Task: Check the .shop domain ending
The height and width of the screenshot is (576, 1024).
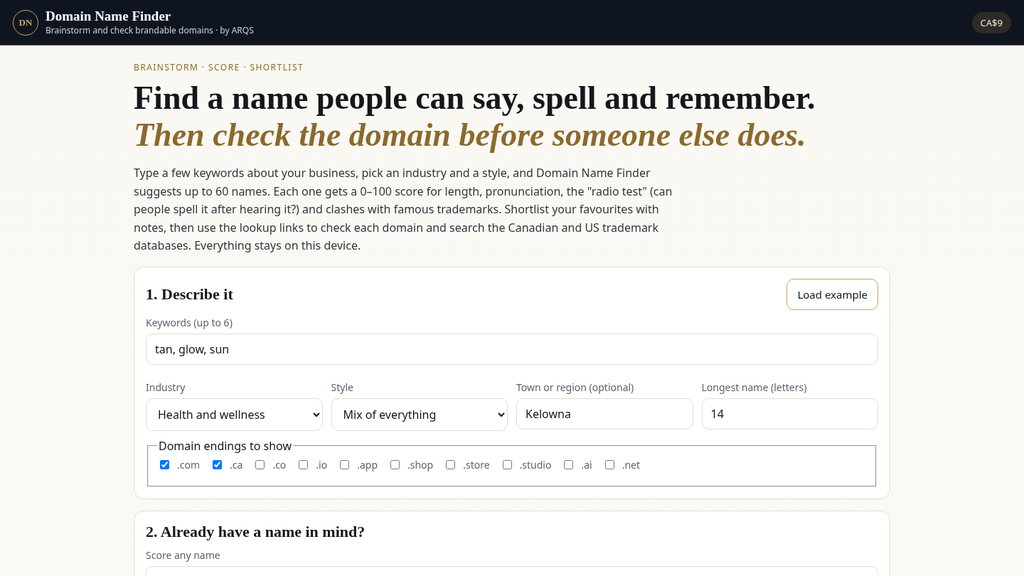Action: (395, 465)
